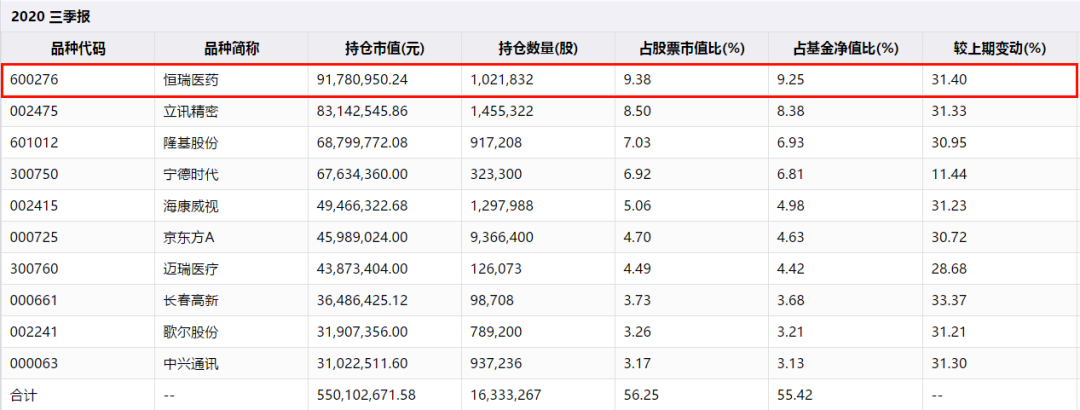The image size is (1080, 410).
Task: Click holding quantity 789,200
Action: [494, 332]
